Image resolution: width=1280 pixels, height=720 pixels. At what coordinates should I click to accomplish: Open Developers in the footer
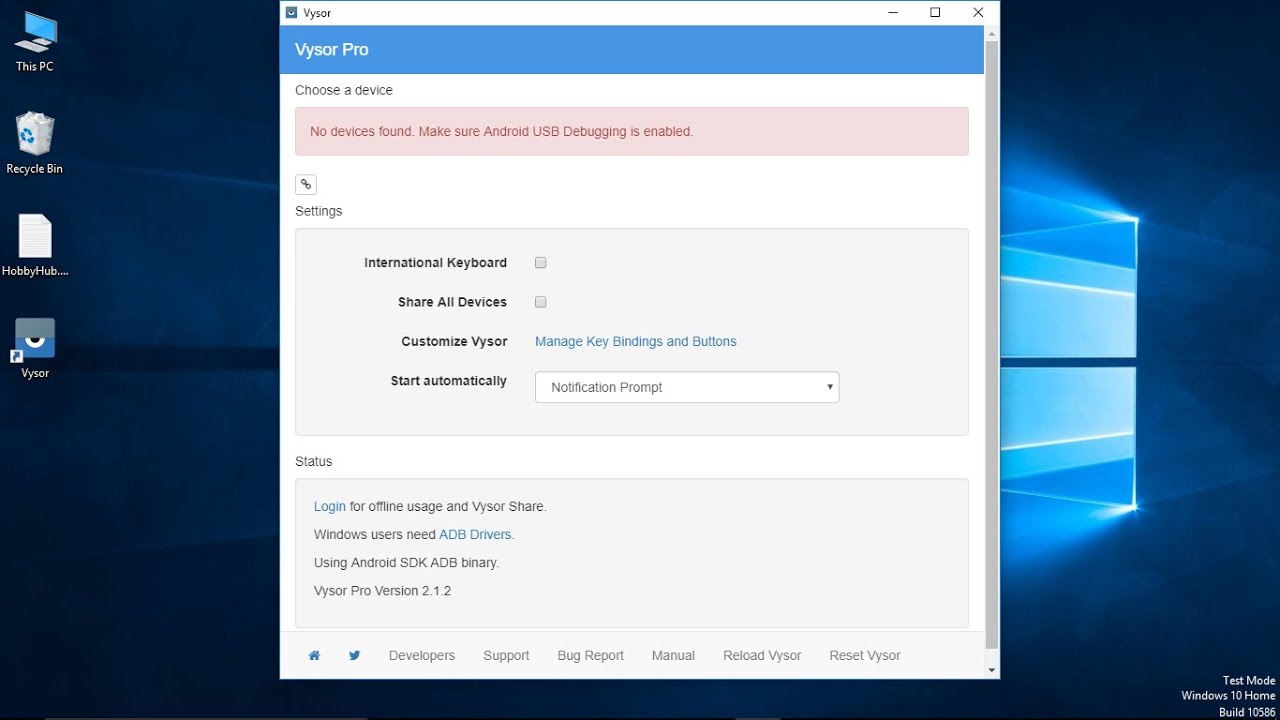click(422, 656)
